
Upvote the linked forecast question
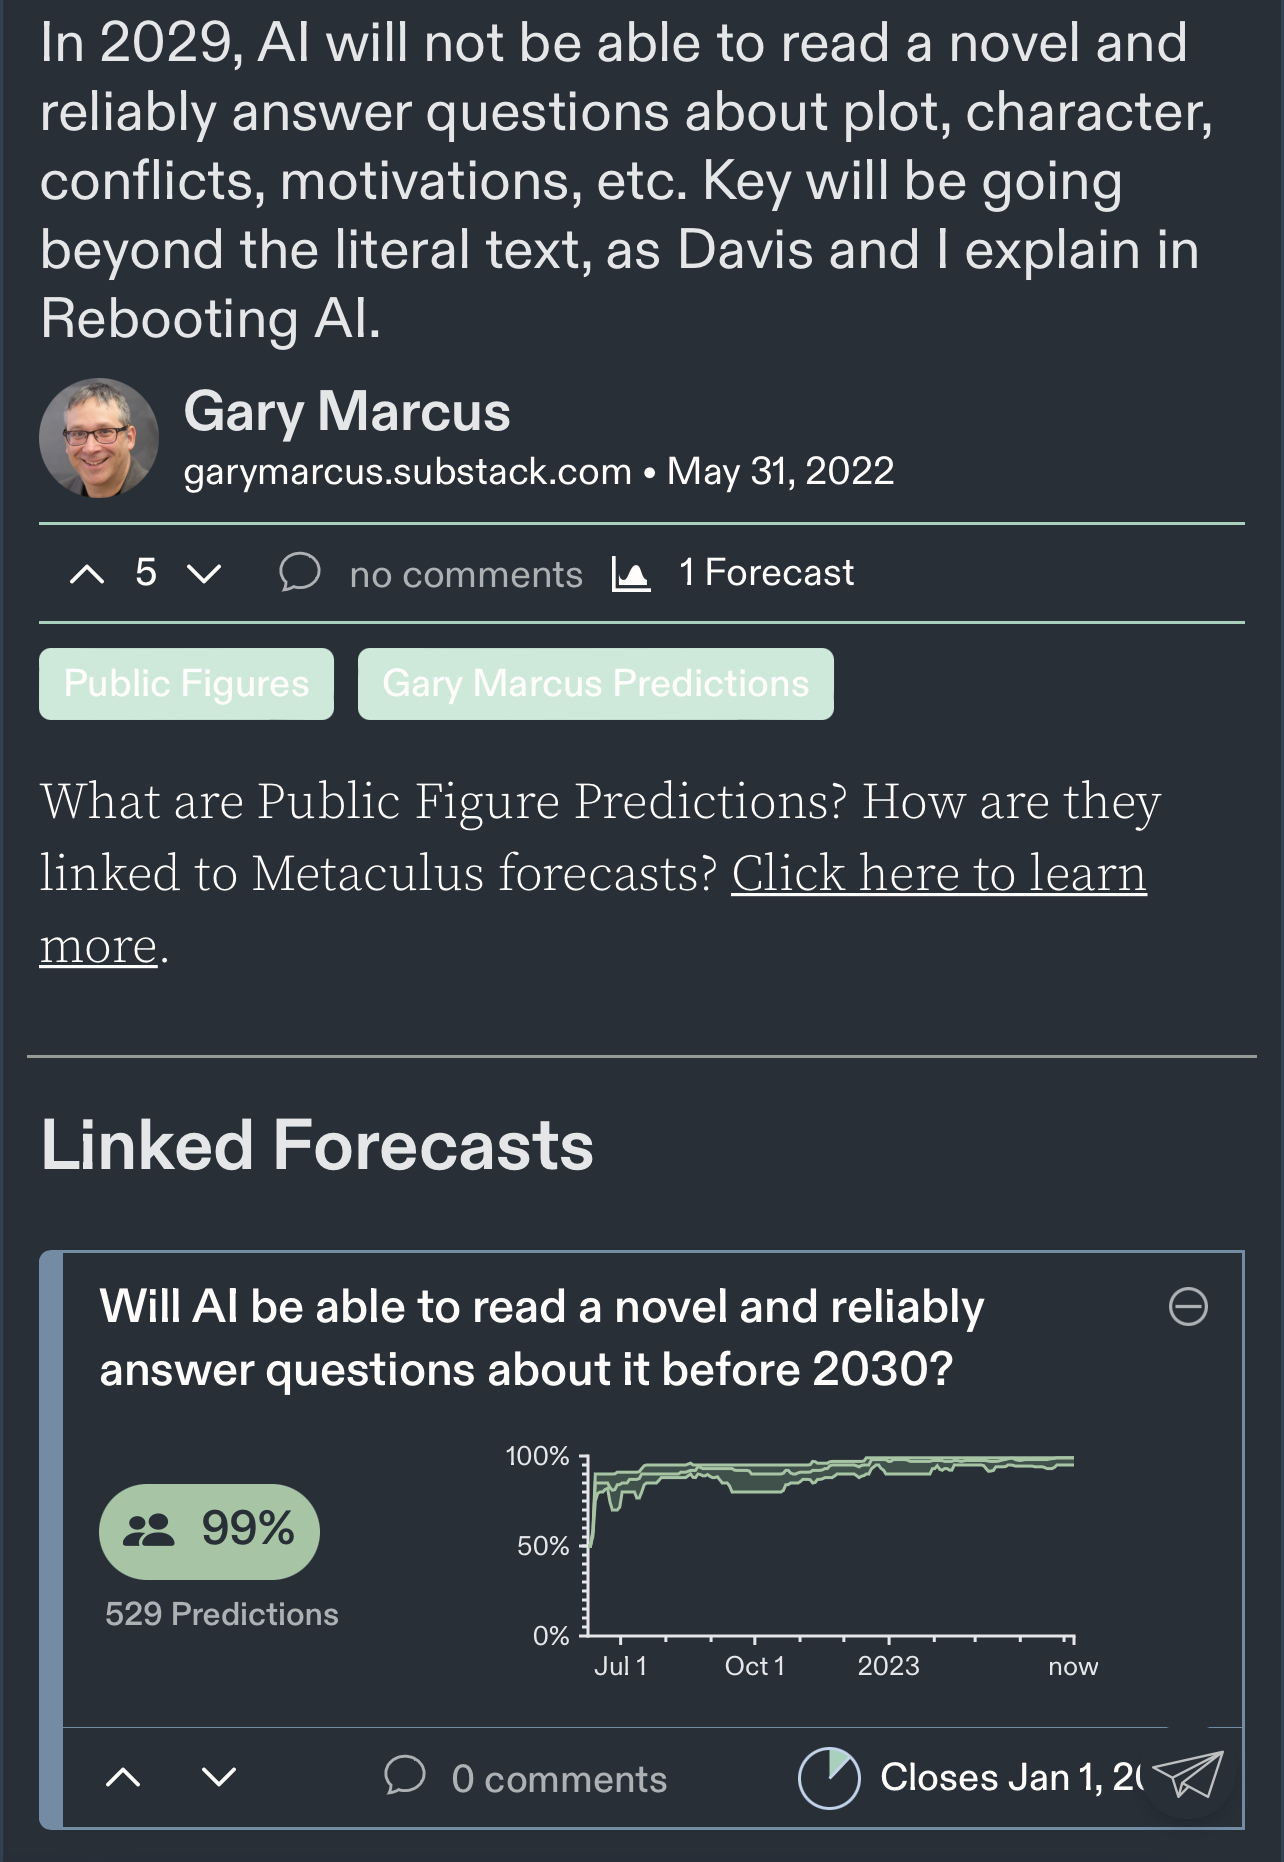tap(123, 1777)
